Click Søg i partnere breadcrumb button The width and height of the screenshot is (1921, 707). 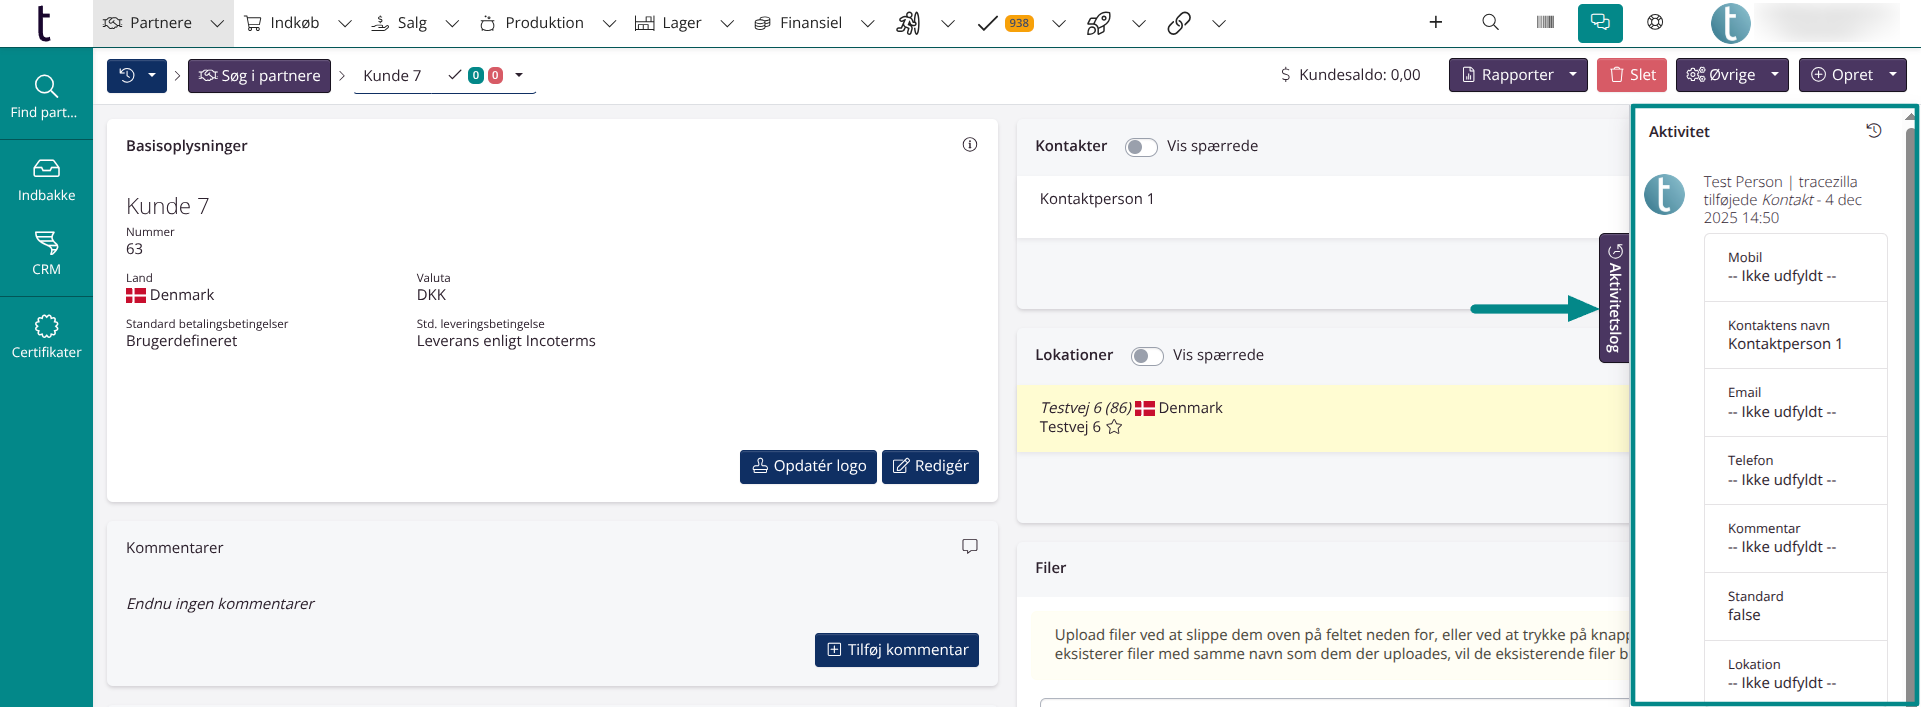[x=259, y=76]
